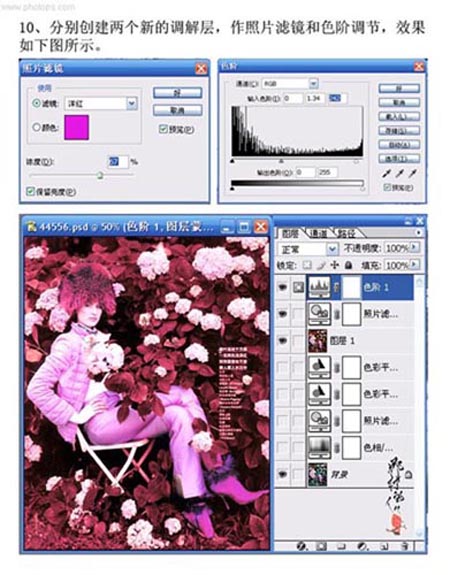
Task: Open the channel RGB dropdown in Levels
Action: [313, 84]
